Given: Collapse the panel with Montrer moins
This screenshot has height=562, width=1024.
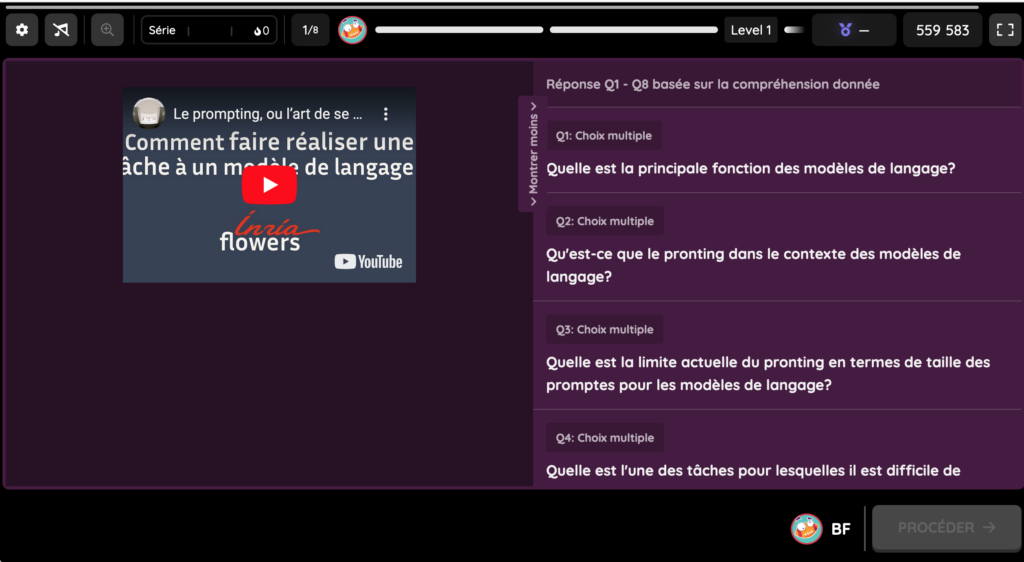Looking at the screenshot, I should click(x=533, y=154).
